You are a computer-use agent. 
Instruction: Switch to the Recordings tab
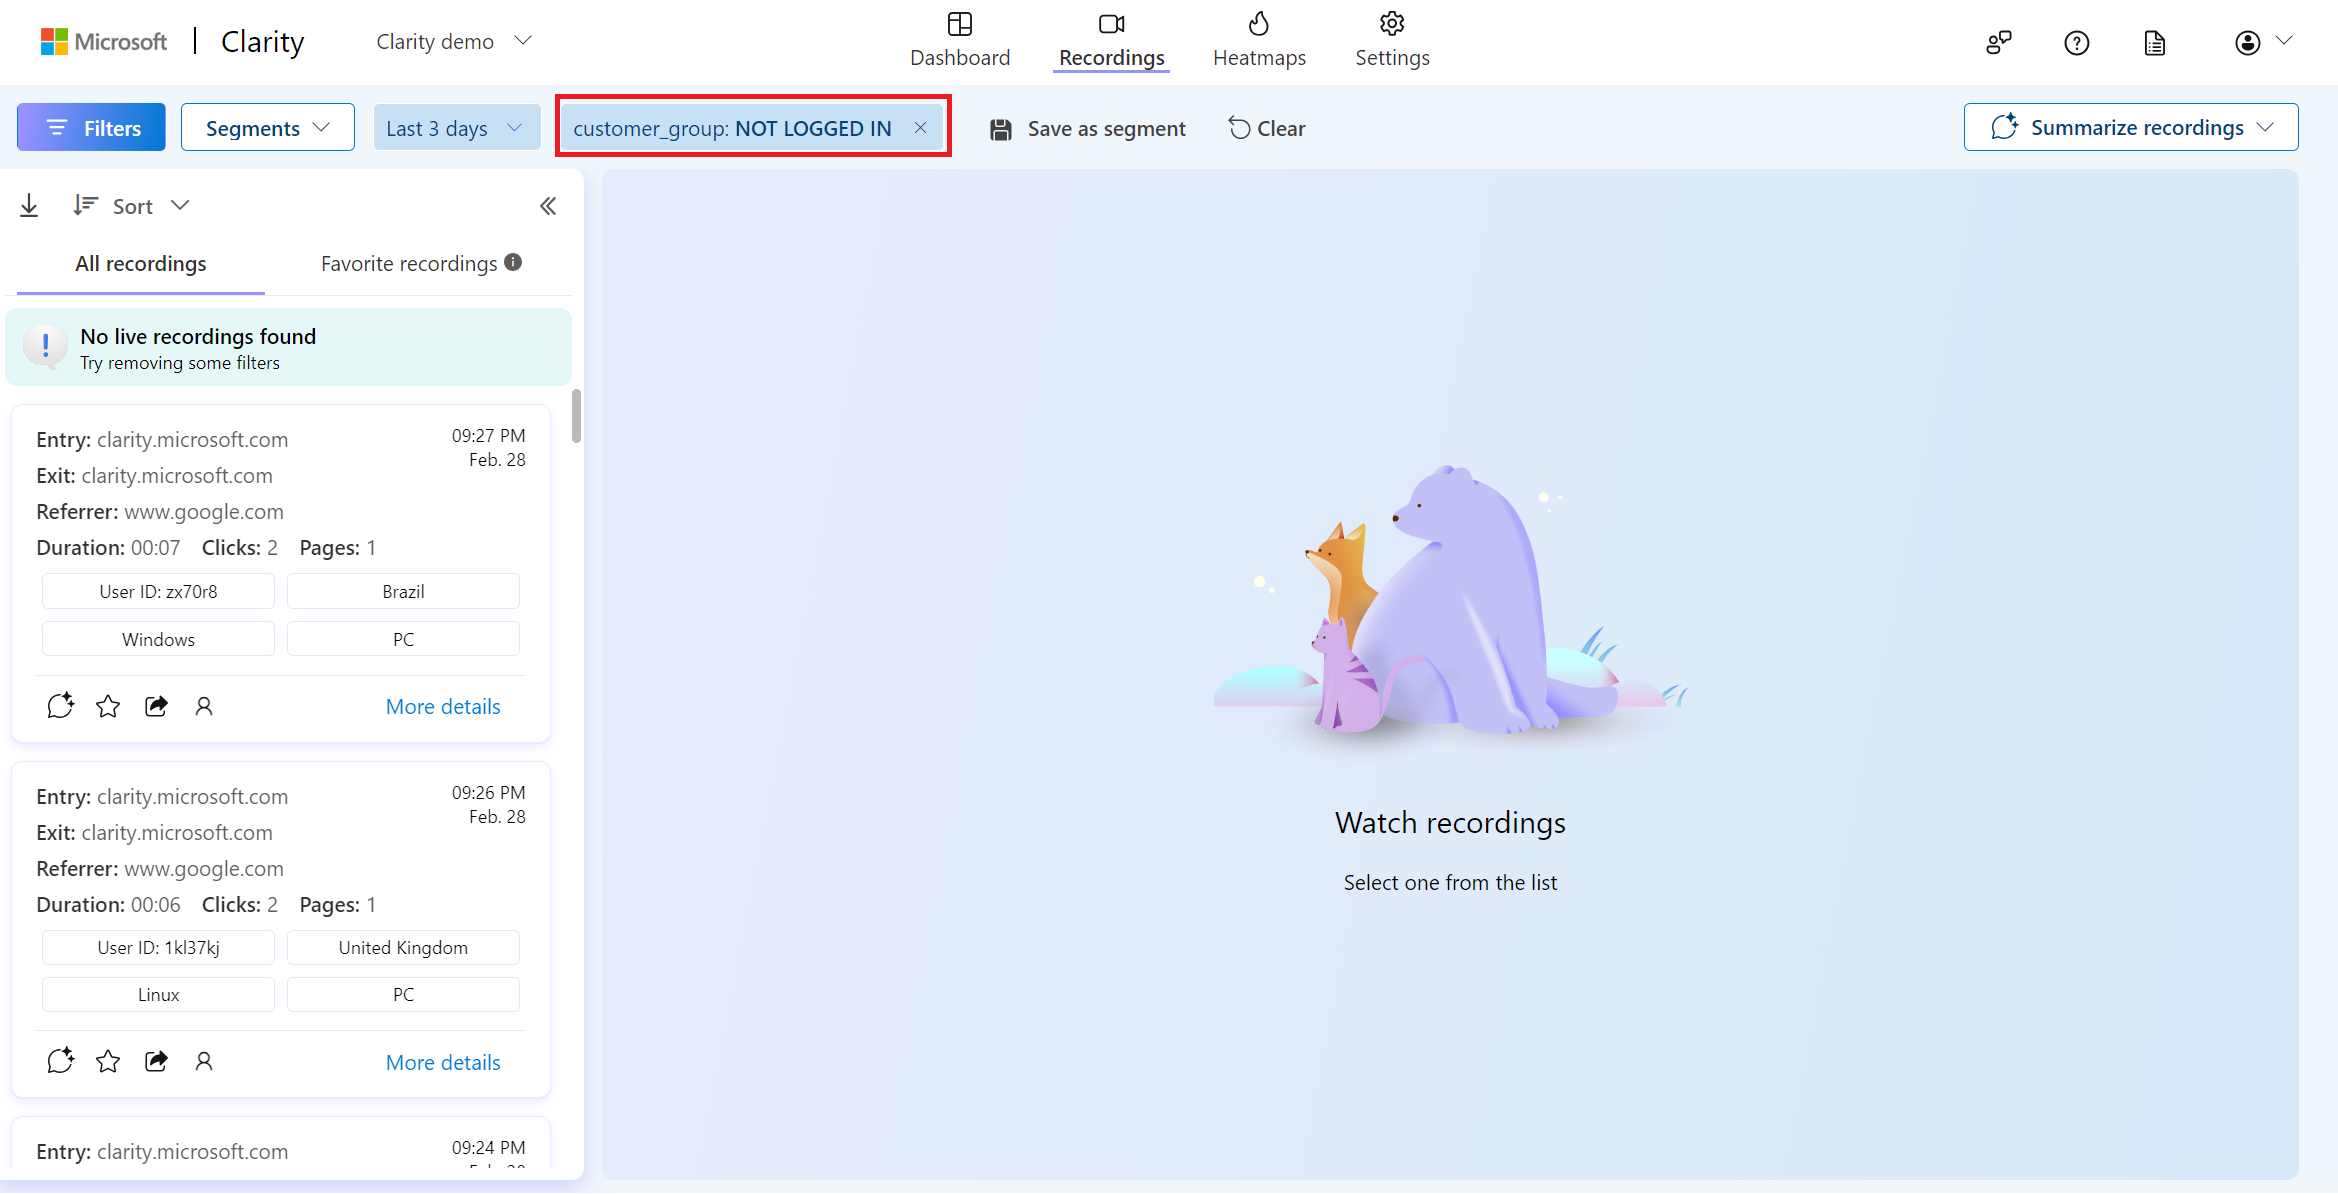(1111, 40)
